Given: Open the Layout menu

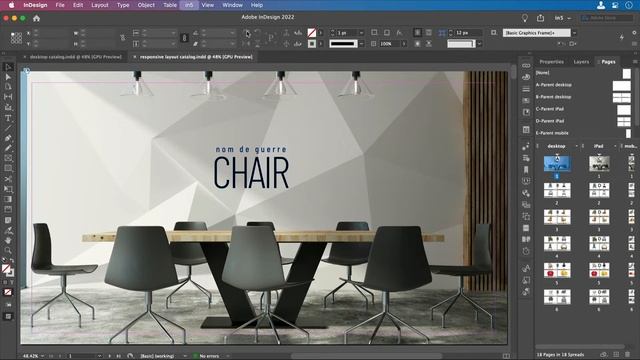Looking at the screenshot, I should coord(100,5).
